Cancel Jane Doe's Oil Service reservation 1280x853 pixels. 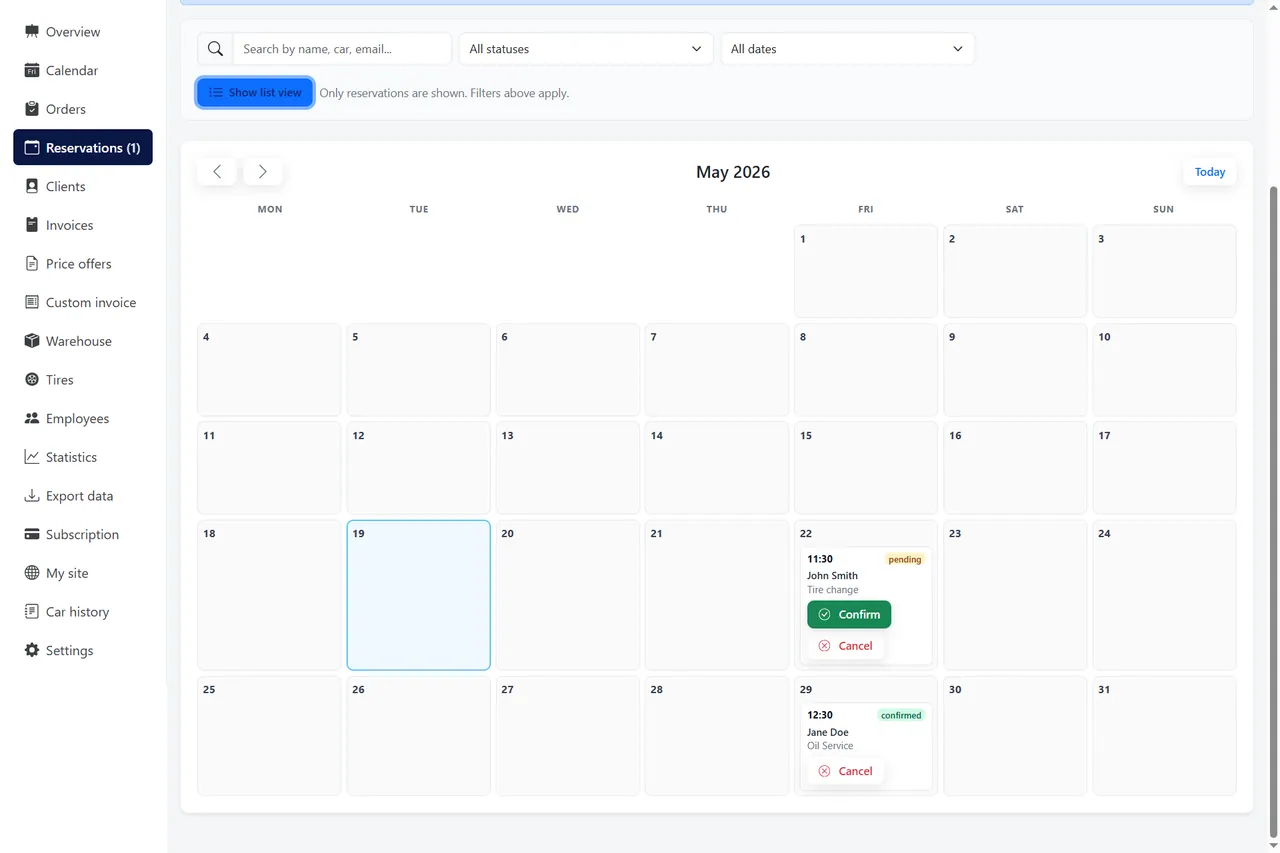point(846,771)
